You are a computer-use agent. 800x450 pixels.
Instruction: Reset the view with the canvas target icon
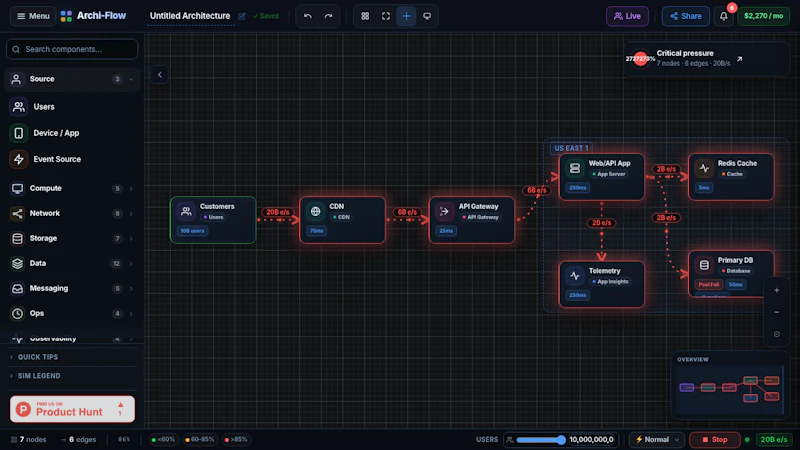coord(777,334)
